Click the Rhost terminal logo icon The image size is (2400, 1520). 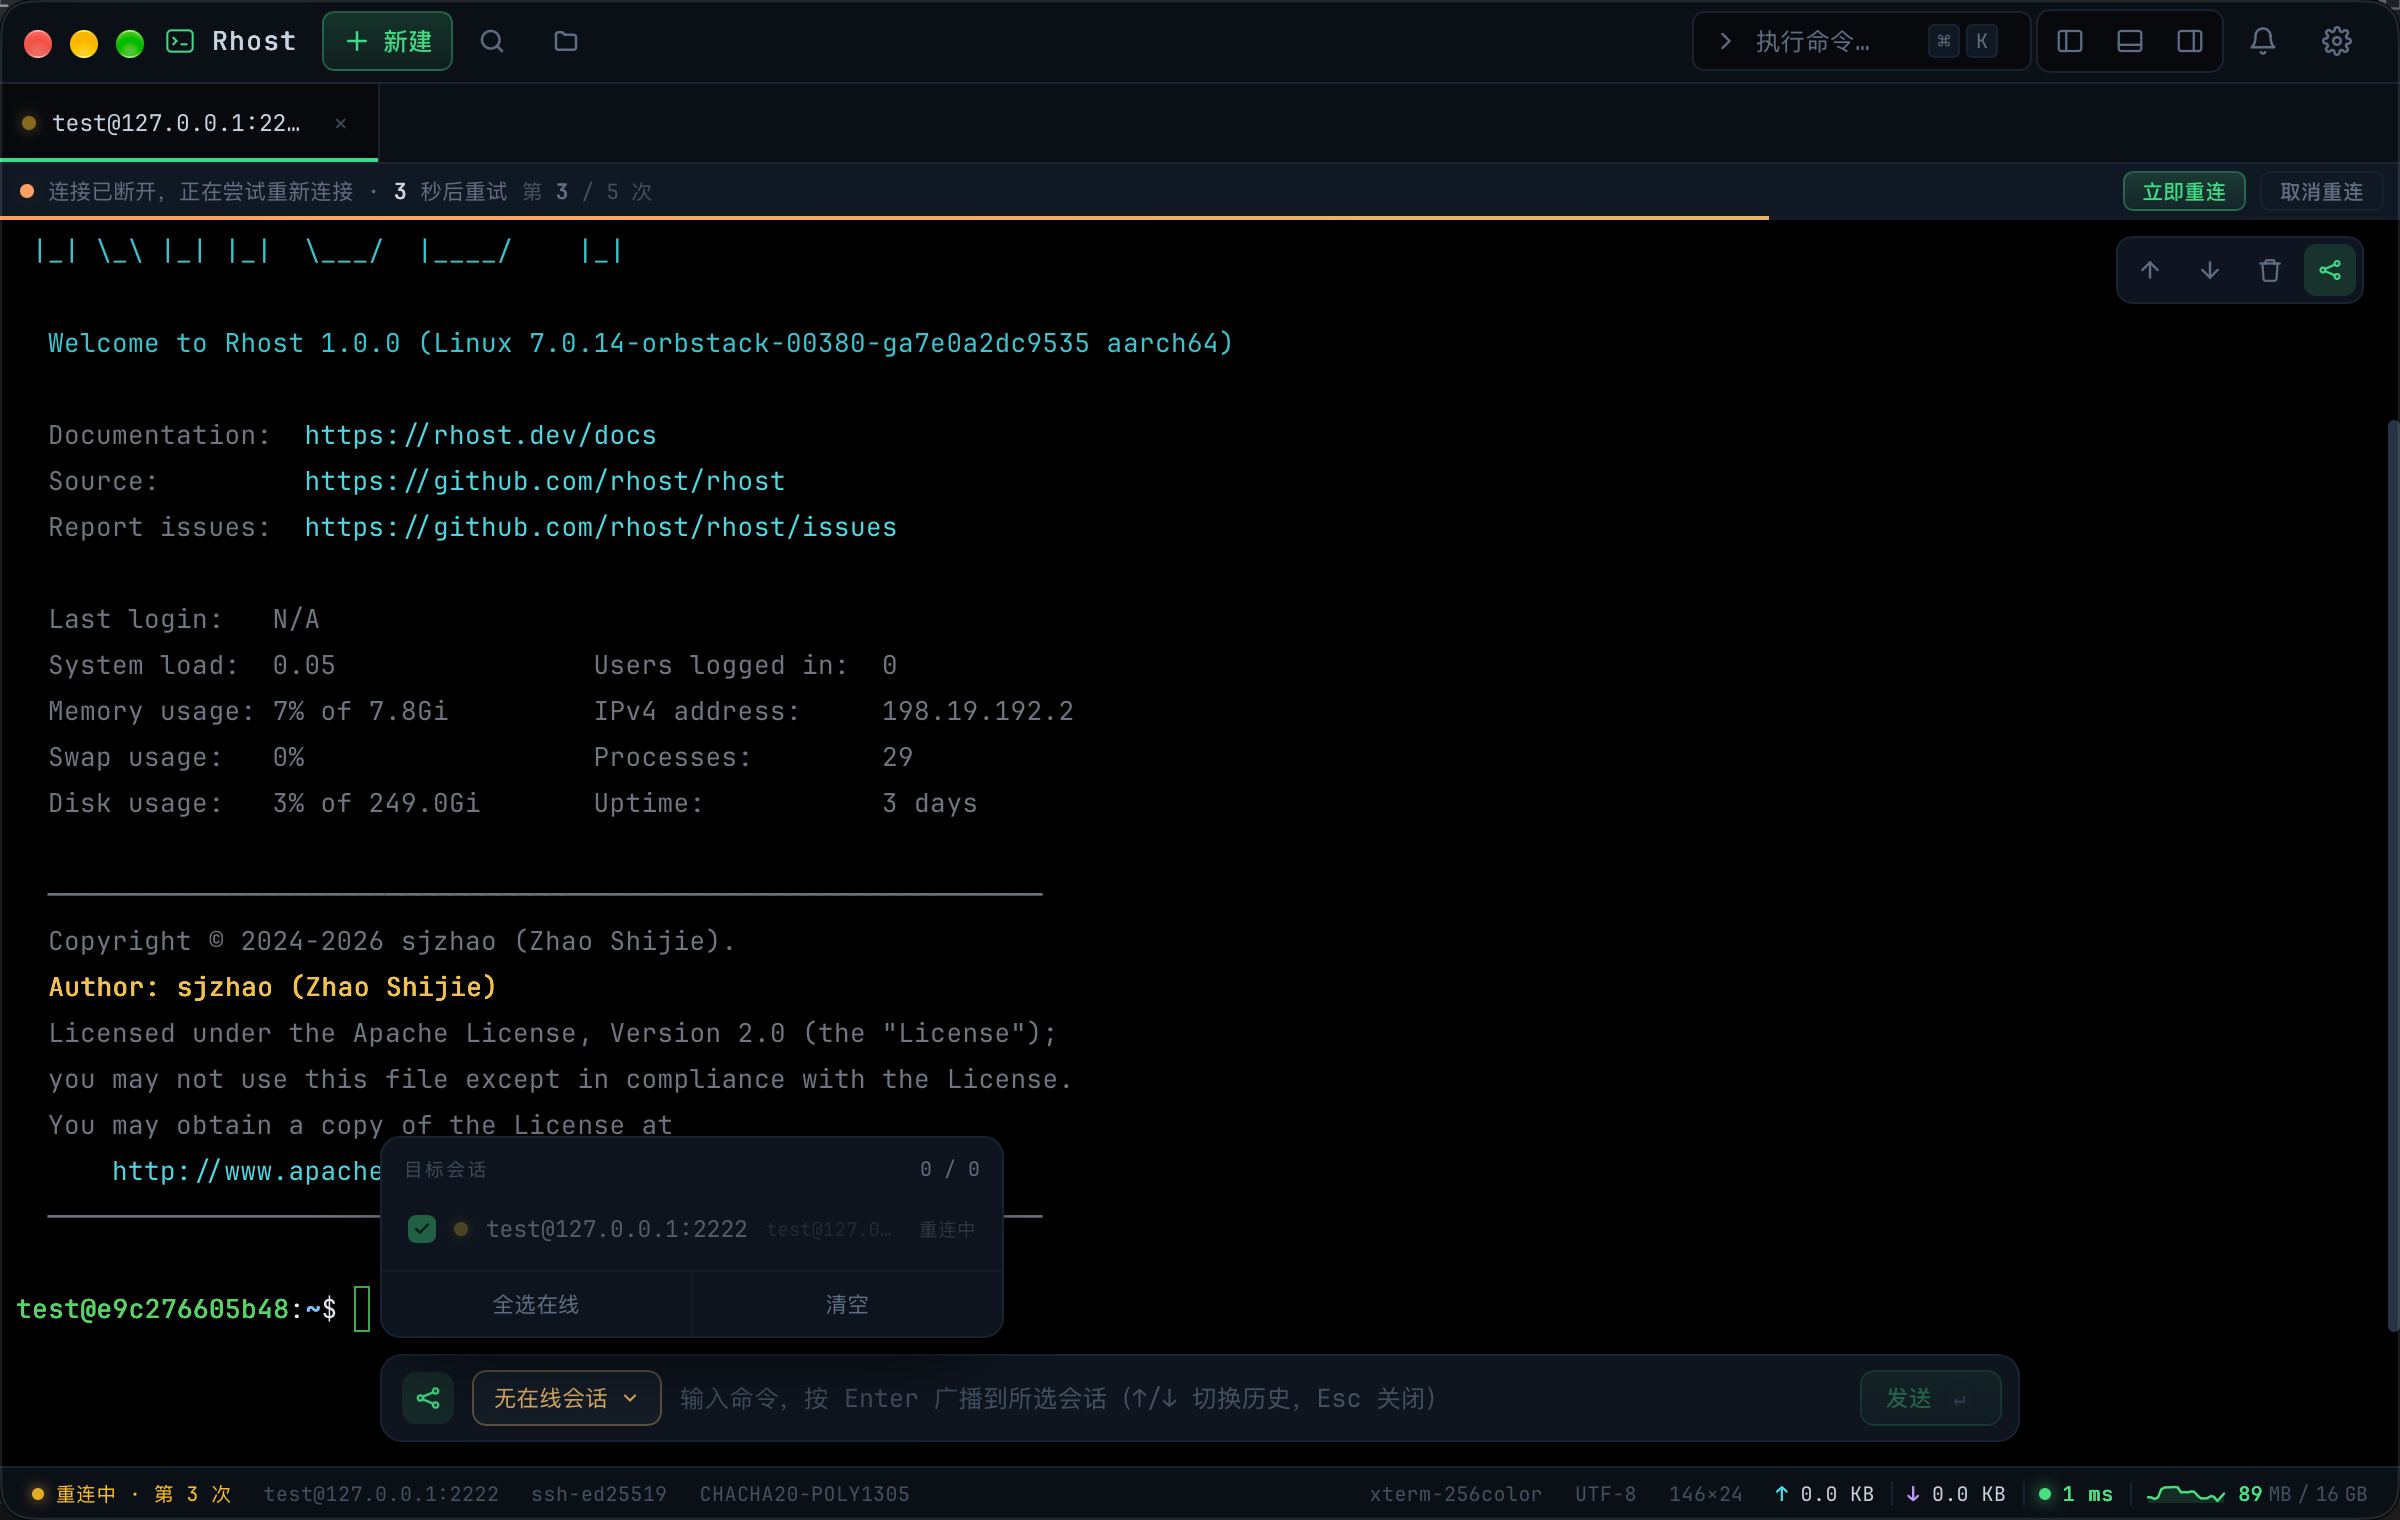click(x=180, y=41)
